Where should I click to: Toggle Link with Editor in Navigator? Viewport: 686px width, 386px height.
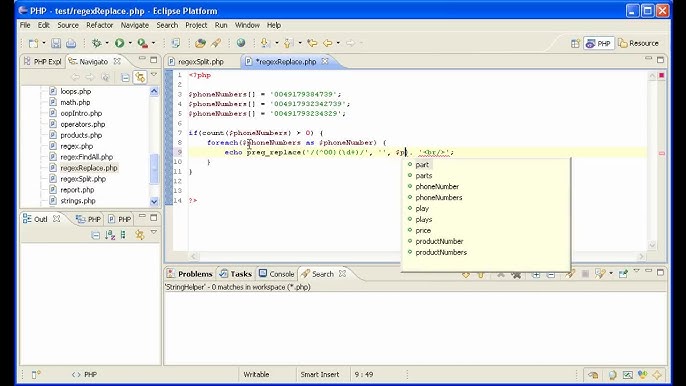140,77
